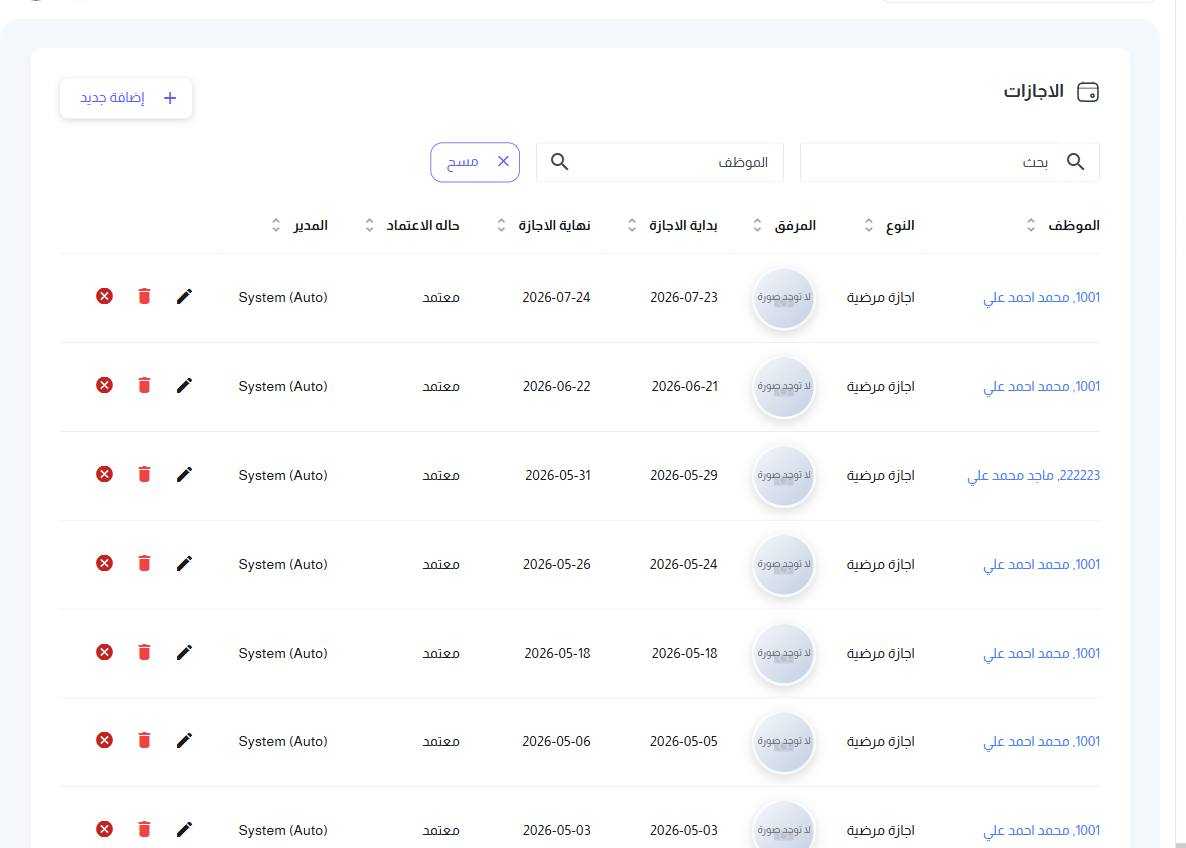
Task: Click the إضافة جديد button
Action: pos(126,98)
